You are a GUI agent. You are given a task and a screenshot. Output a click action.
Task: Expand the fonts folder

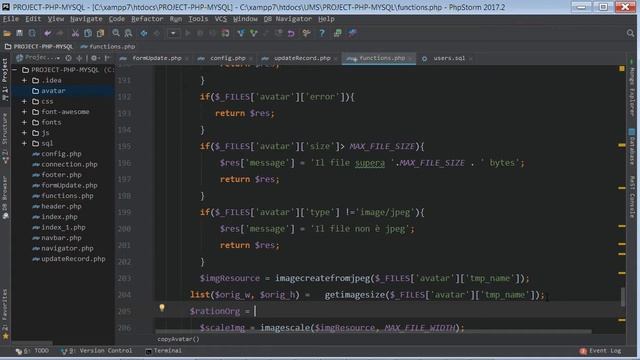click(24, 122)
